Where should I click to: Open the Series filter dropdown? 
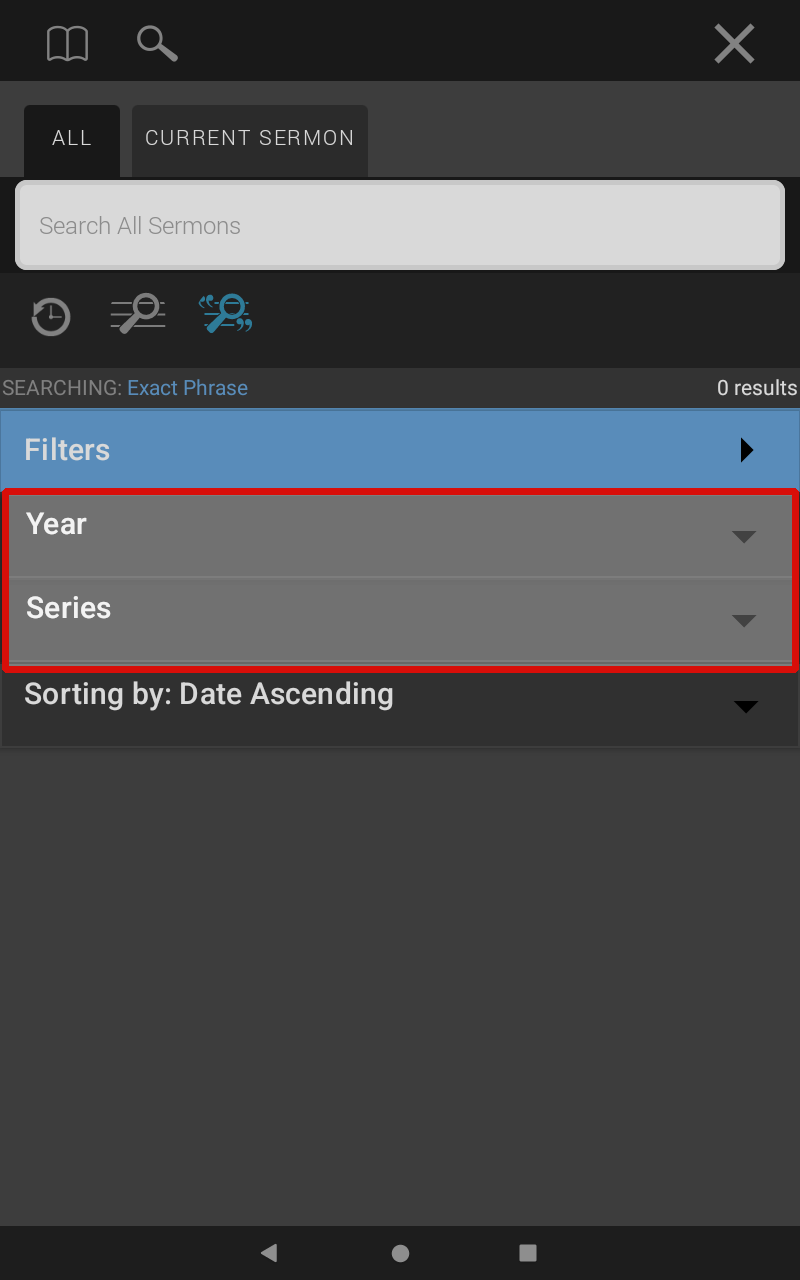click(400, 619)
